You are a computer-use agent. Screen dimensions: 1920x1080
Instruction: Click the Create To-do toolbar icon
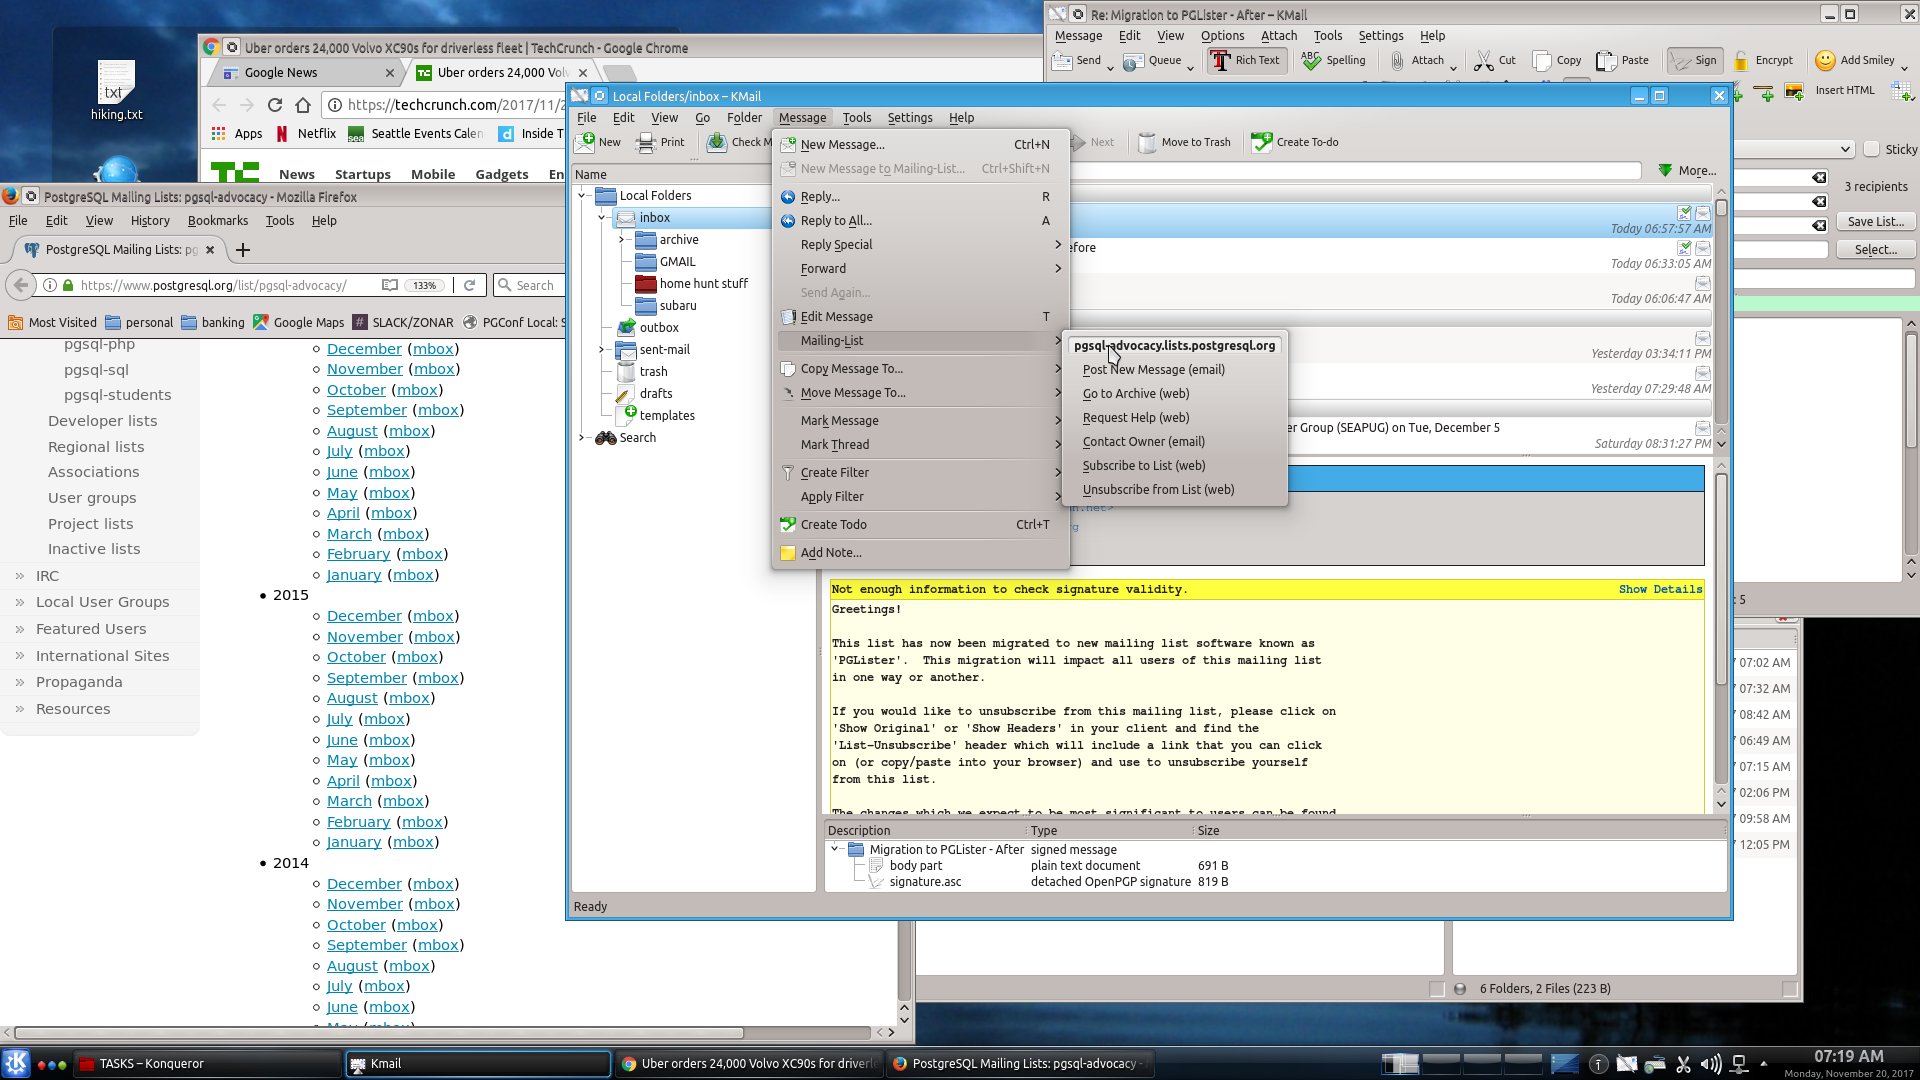click(1262, 142)
